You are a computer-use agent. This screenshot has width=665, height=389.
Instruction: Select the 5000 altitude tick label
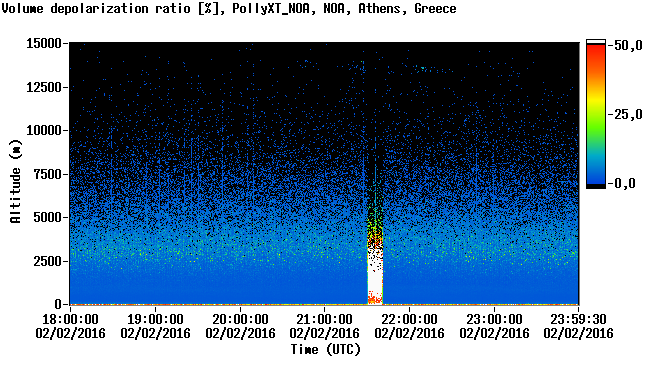pyautogui.click(x=47, y=217)
